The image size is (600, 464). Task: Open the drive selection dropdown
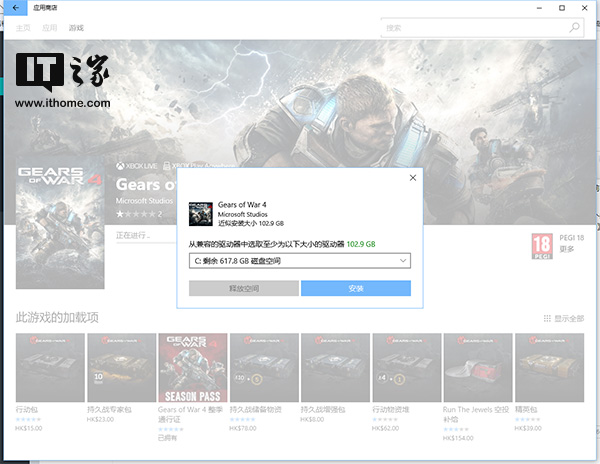pos(300,261)
